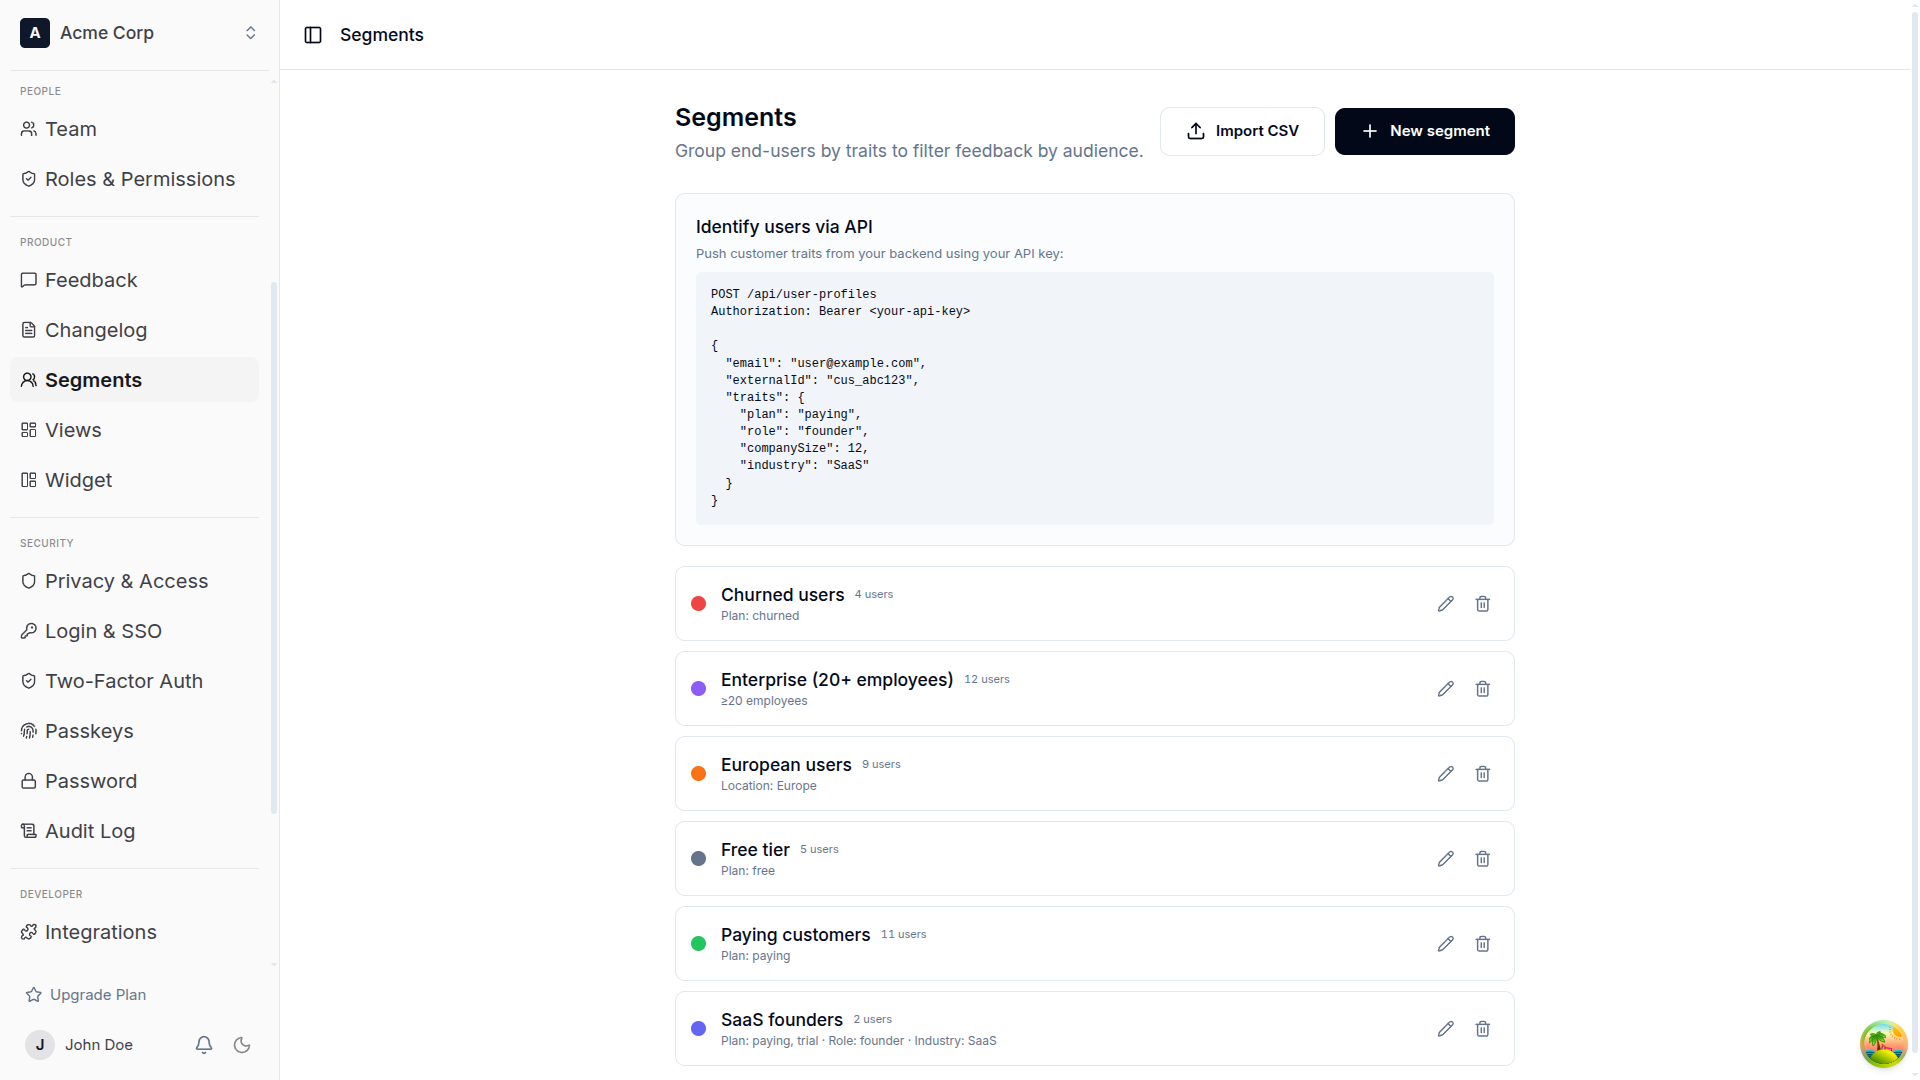This screenshot has width=1920, height=1080.
Task: Click 'Location: Europe' rule text
Action: 769,786
